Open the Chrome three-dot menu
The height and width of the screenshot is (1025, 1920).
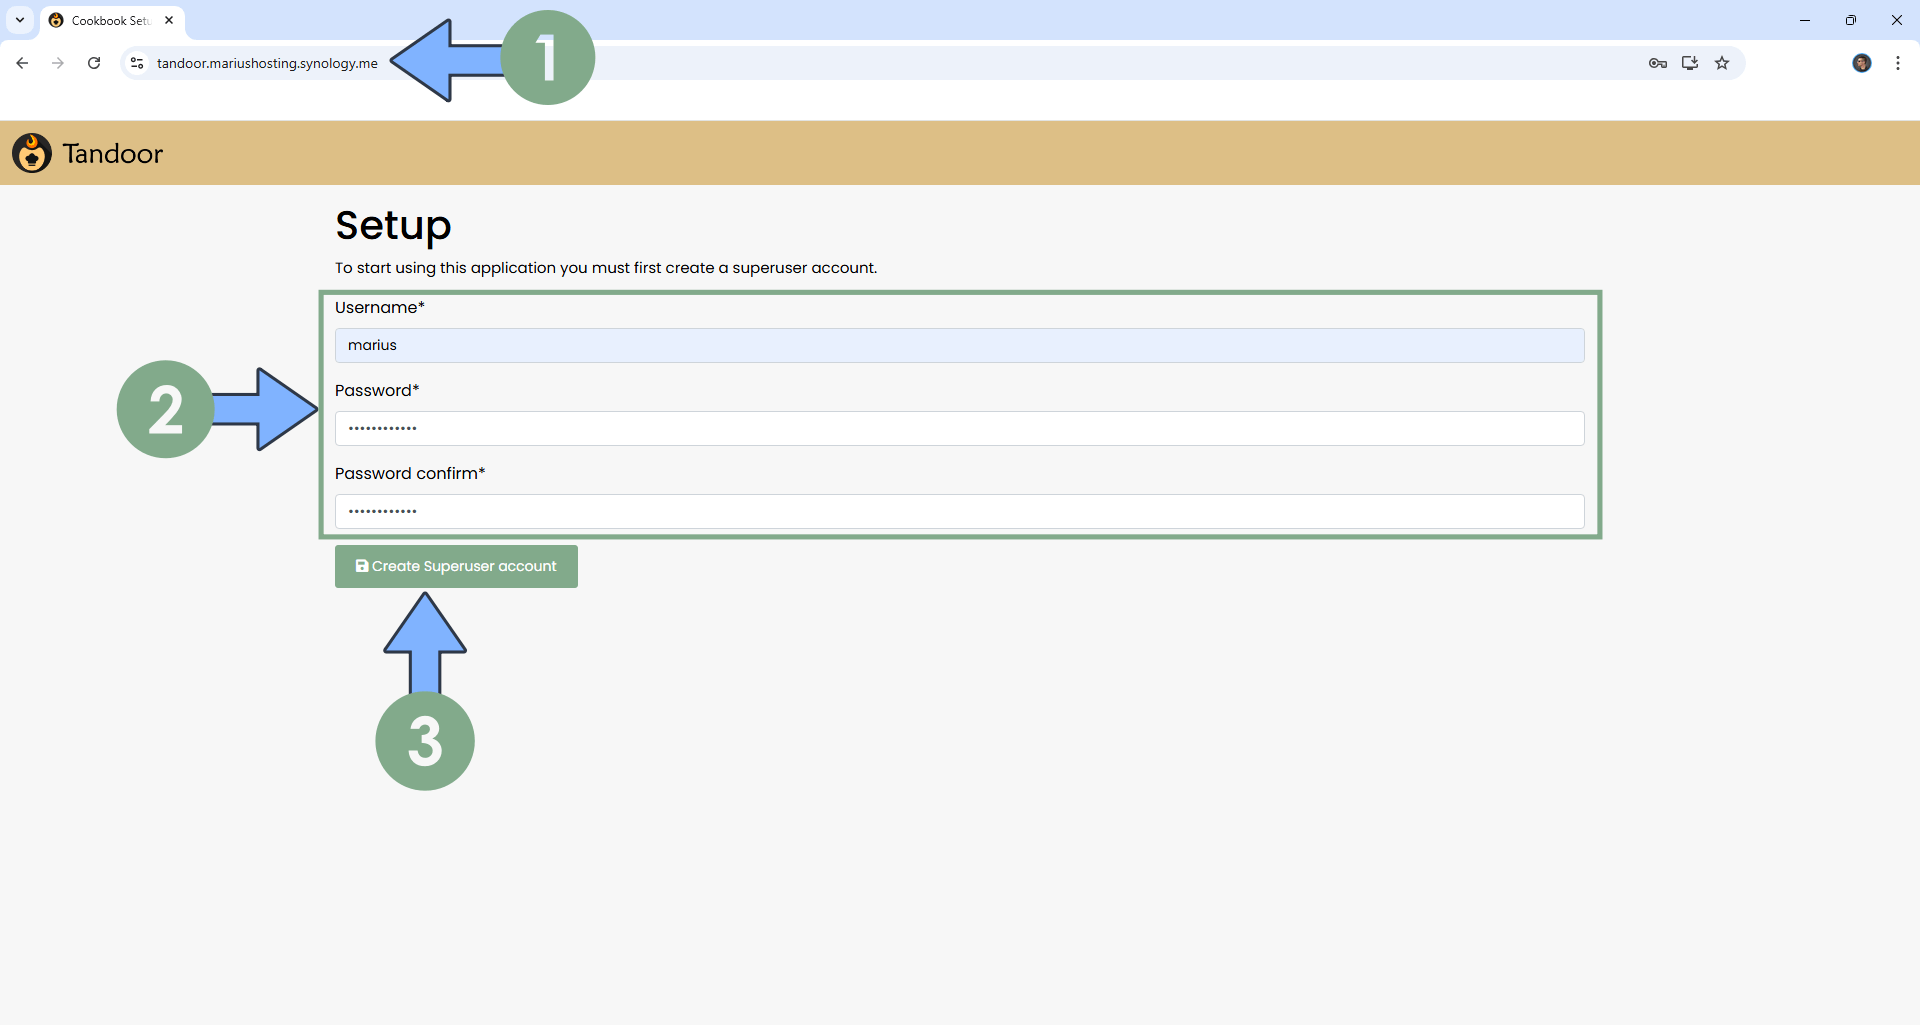click(1898, 63)
